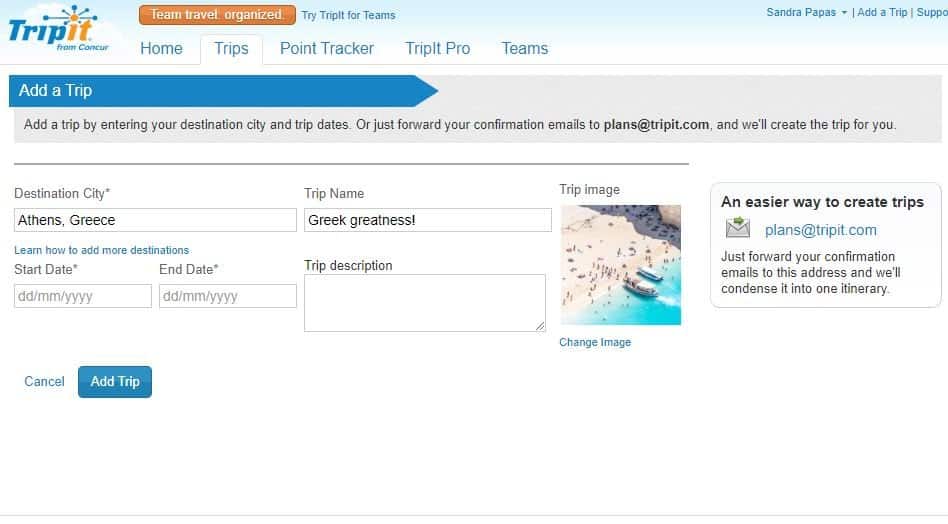The width and height of the screenshot is (948, 524).
Task: Open the Trips tab
Action: point(231,48)
